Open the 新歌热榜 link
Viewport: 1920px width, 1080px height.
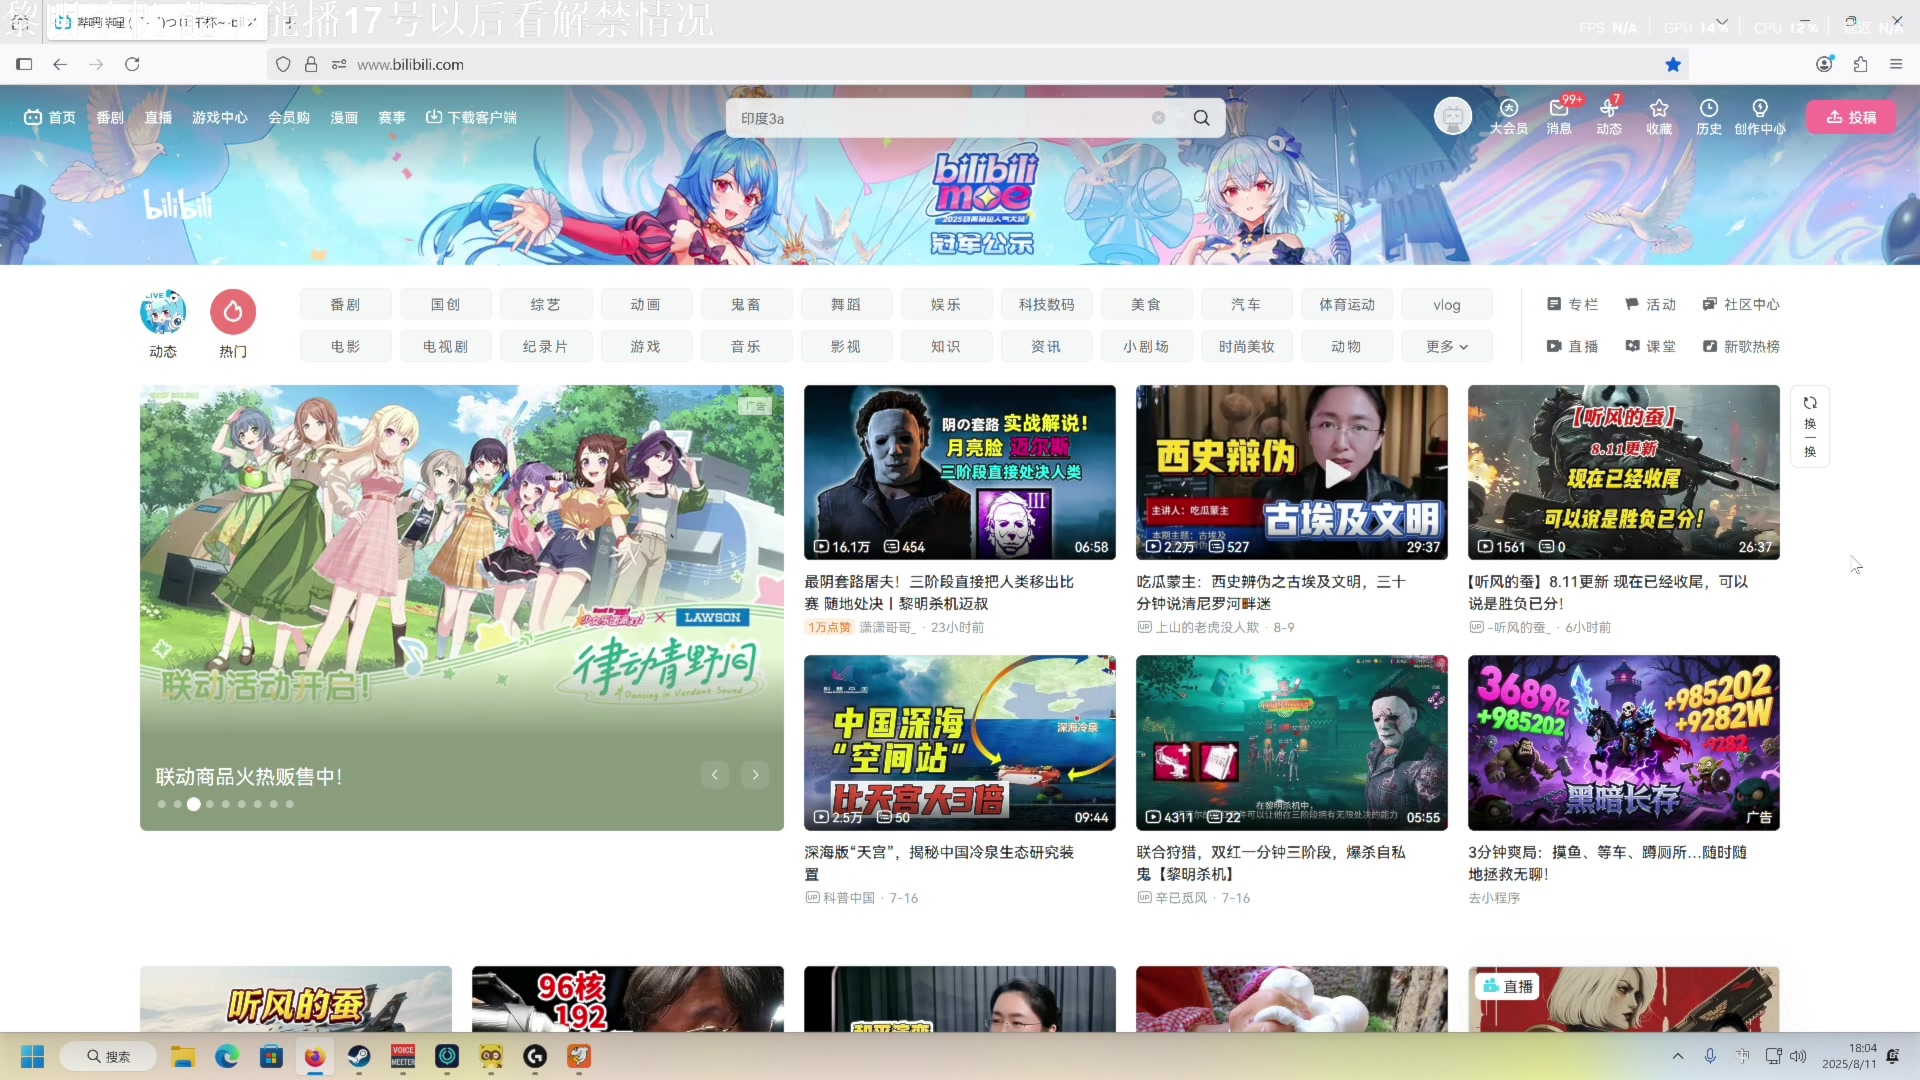[1741, 346]
